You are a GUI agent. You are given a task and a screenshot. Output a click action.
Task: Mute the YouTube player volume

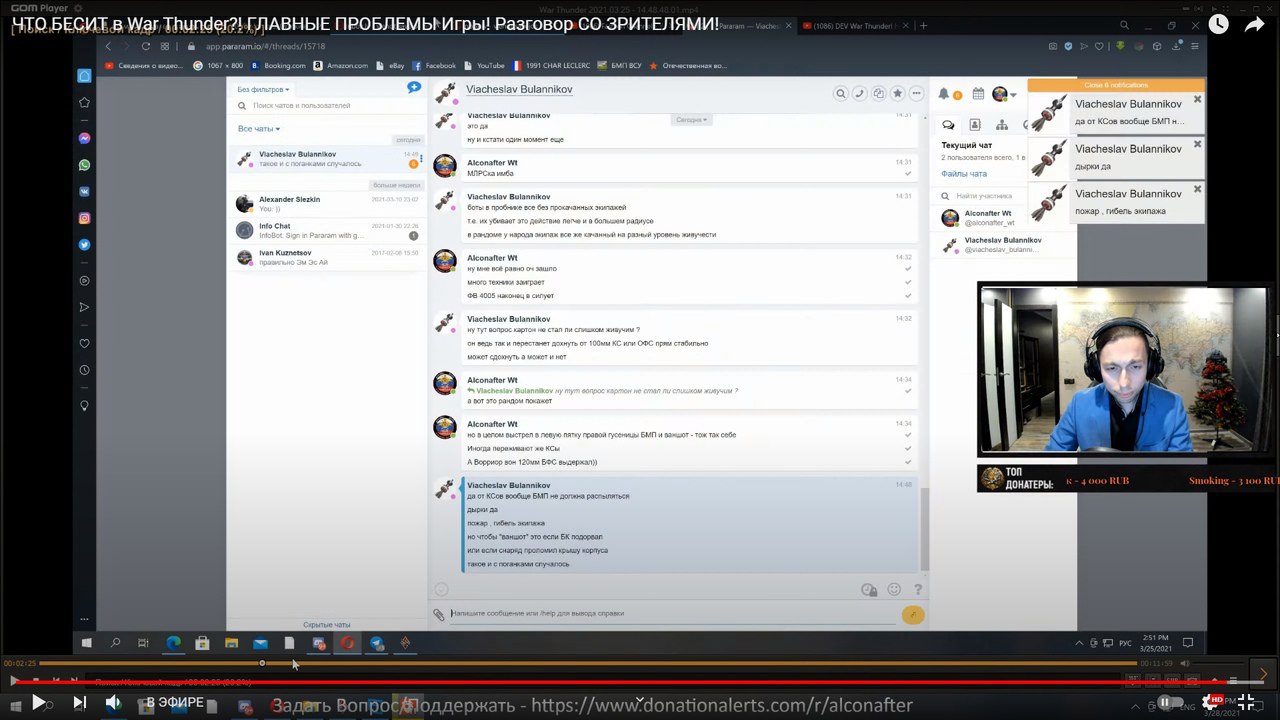coord(113,703)
